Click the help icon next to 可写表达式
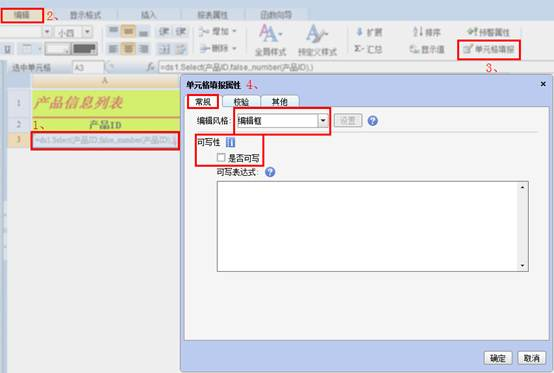 pos(270,172)
